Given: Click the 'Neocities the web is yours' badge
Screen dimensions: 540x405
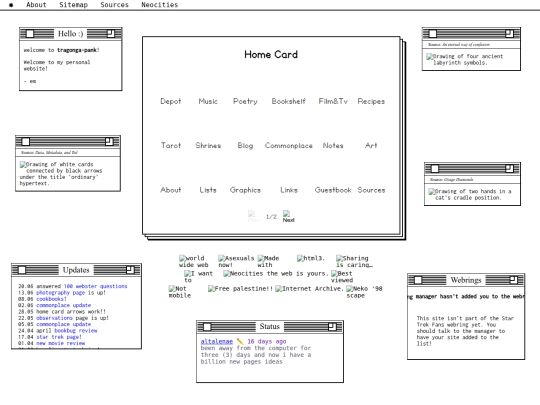Looking at the screenshot, I should click(276, 274).
